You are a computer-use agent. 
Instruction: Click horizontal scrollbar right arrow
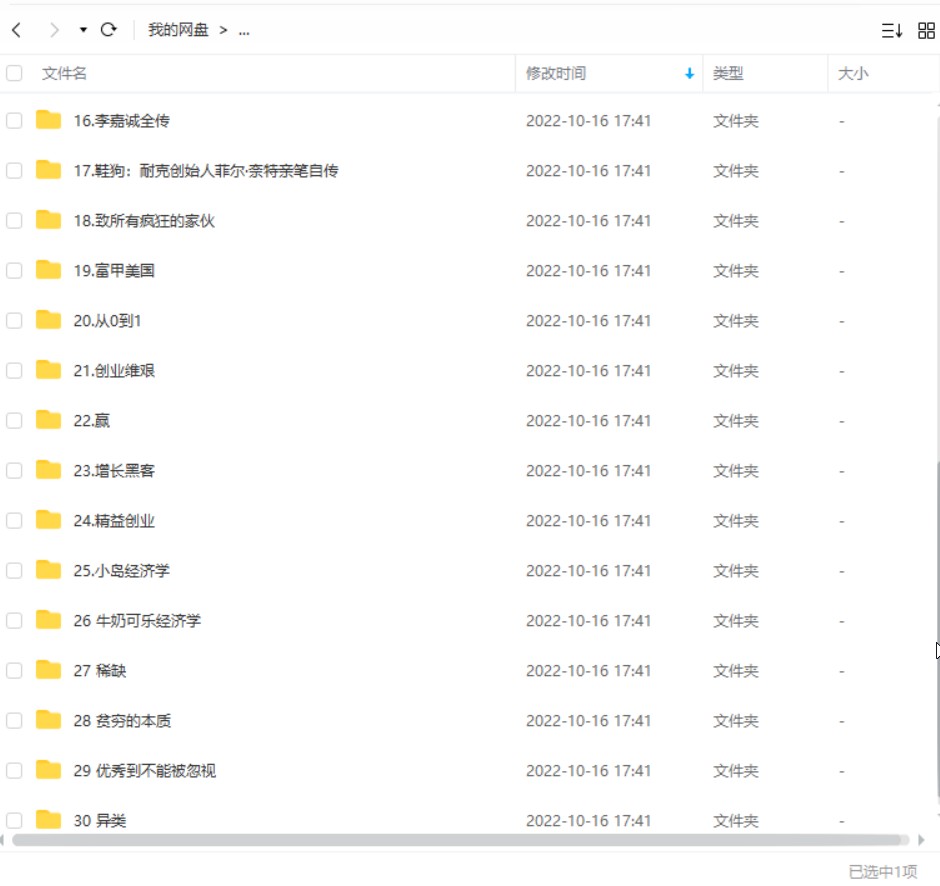[x=921, y=840]
